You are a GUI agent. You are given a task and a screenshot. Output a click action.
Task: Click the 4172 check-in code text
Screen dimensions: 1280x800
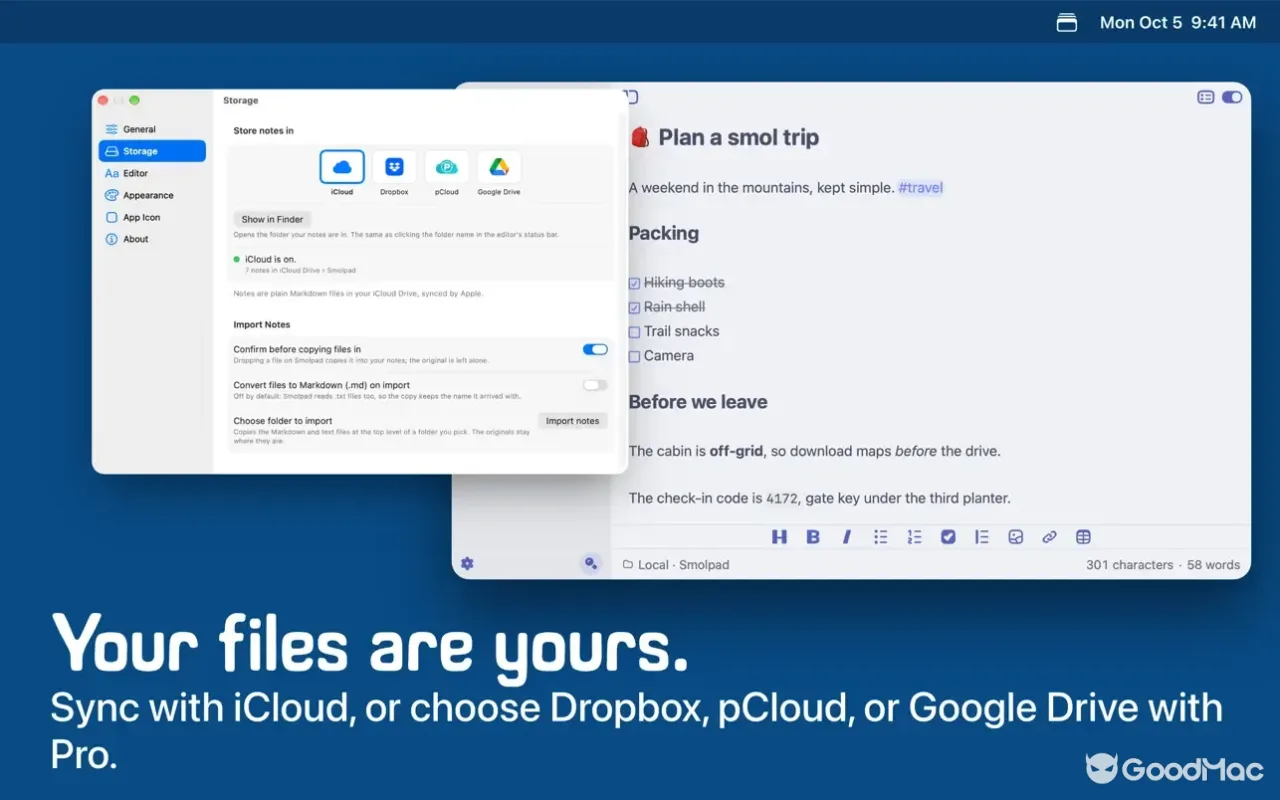pyautogui.click(x=782, y=498)
